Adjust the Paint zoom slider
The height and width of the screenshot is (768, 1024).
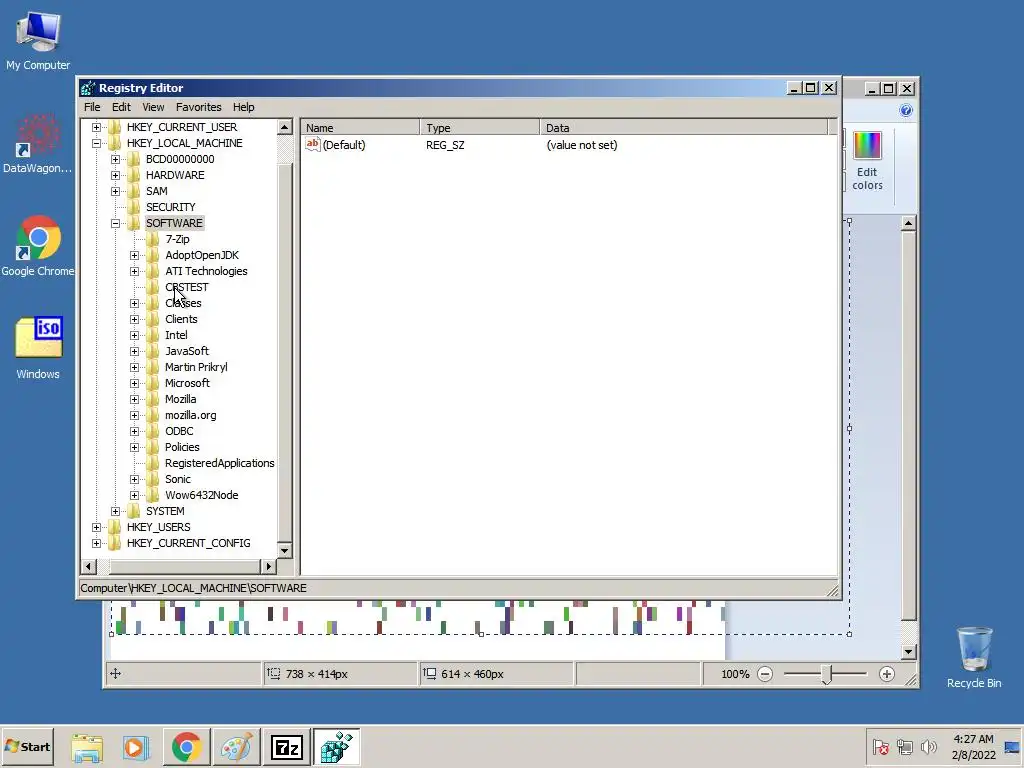pos(826,674)
